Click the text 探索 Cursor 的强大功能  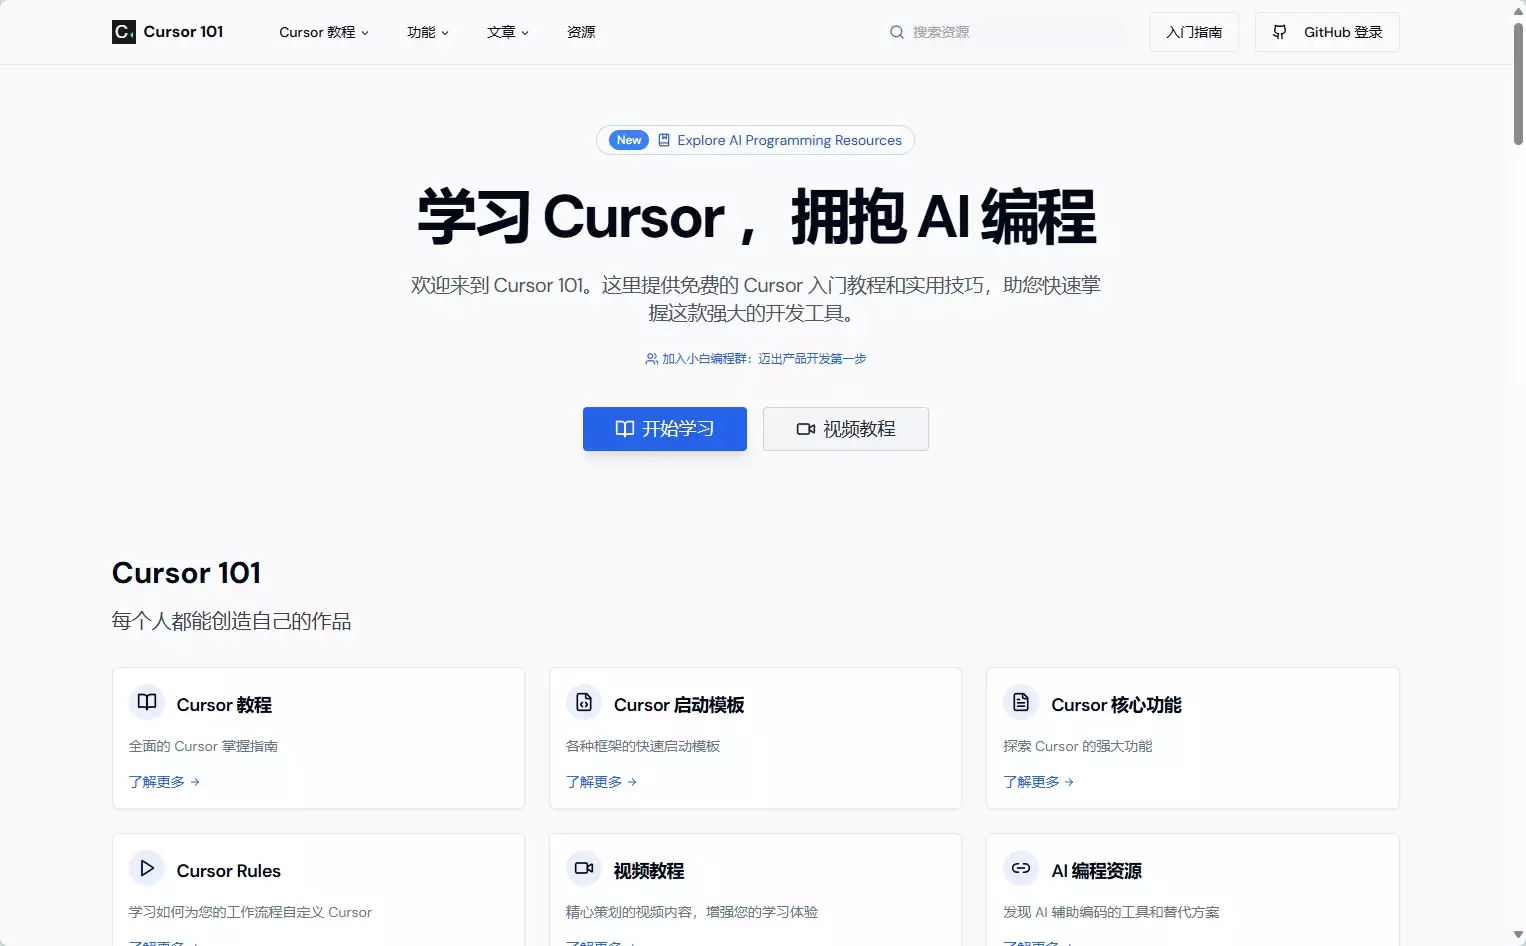pos(1078,746)
